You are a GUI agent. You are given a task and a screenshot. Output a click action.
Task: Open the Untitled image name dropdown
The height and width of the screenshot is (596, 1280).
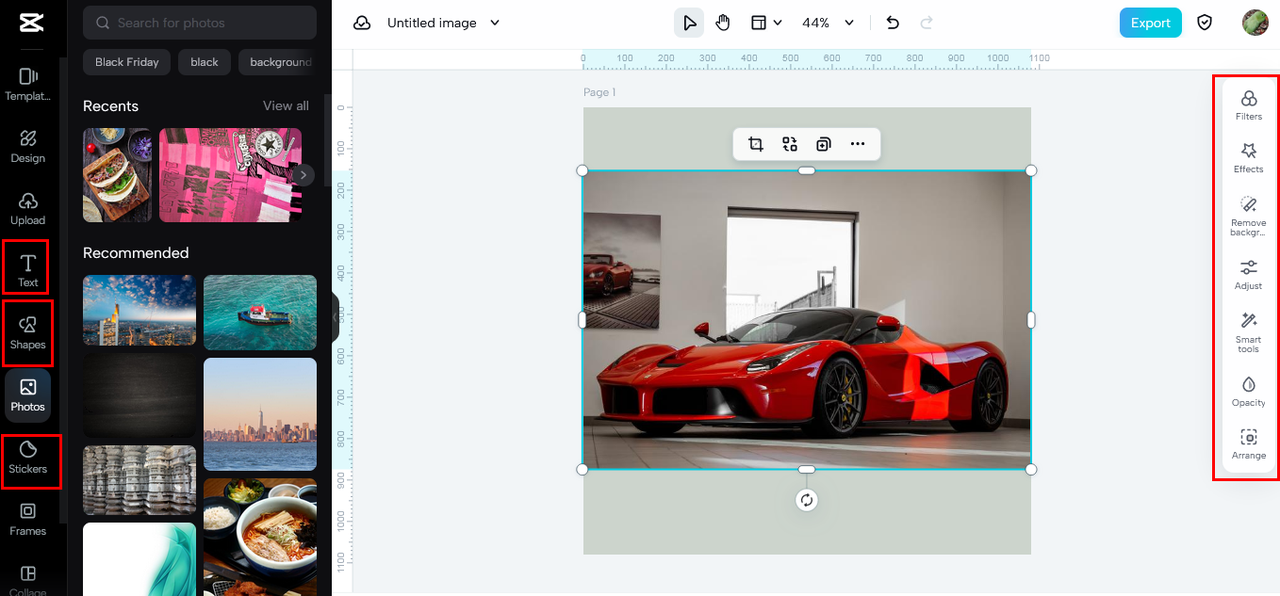click(494, 23)
